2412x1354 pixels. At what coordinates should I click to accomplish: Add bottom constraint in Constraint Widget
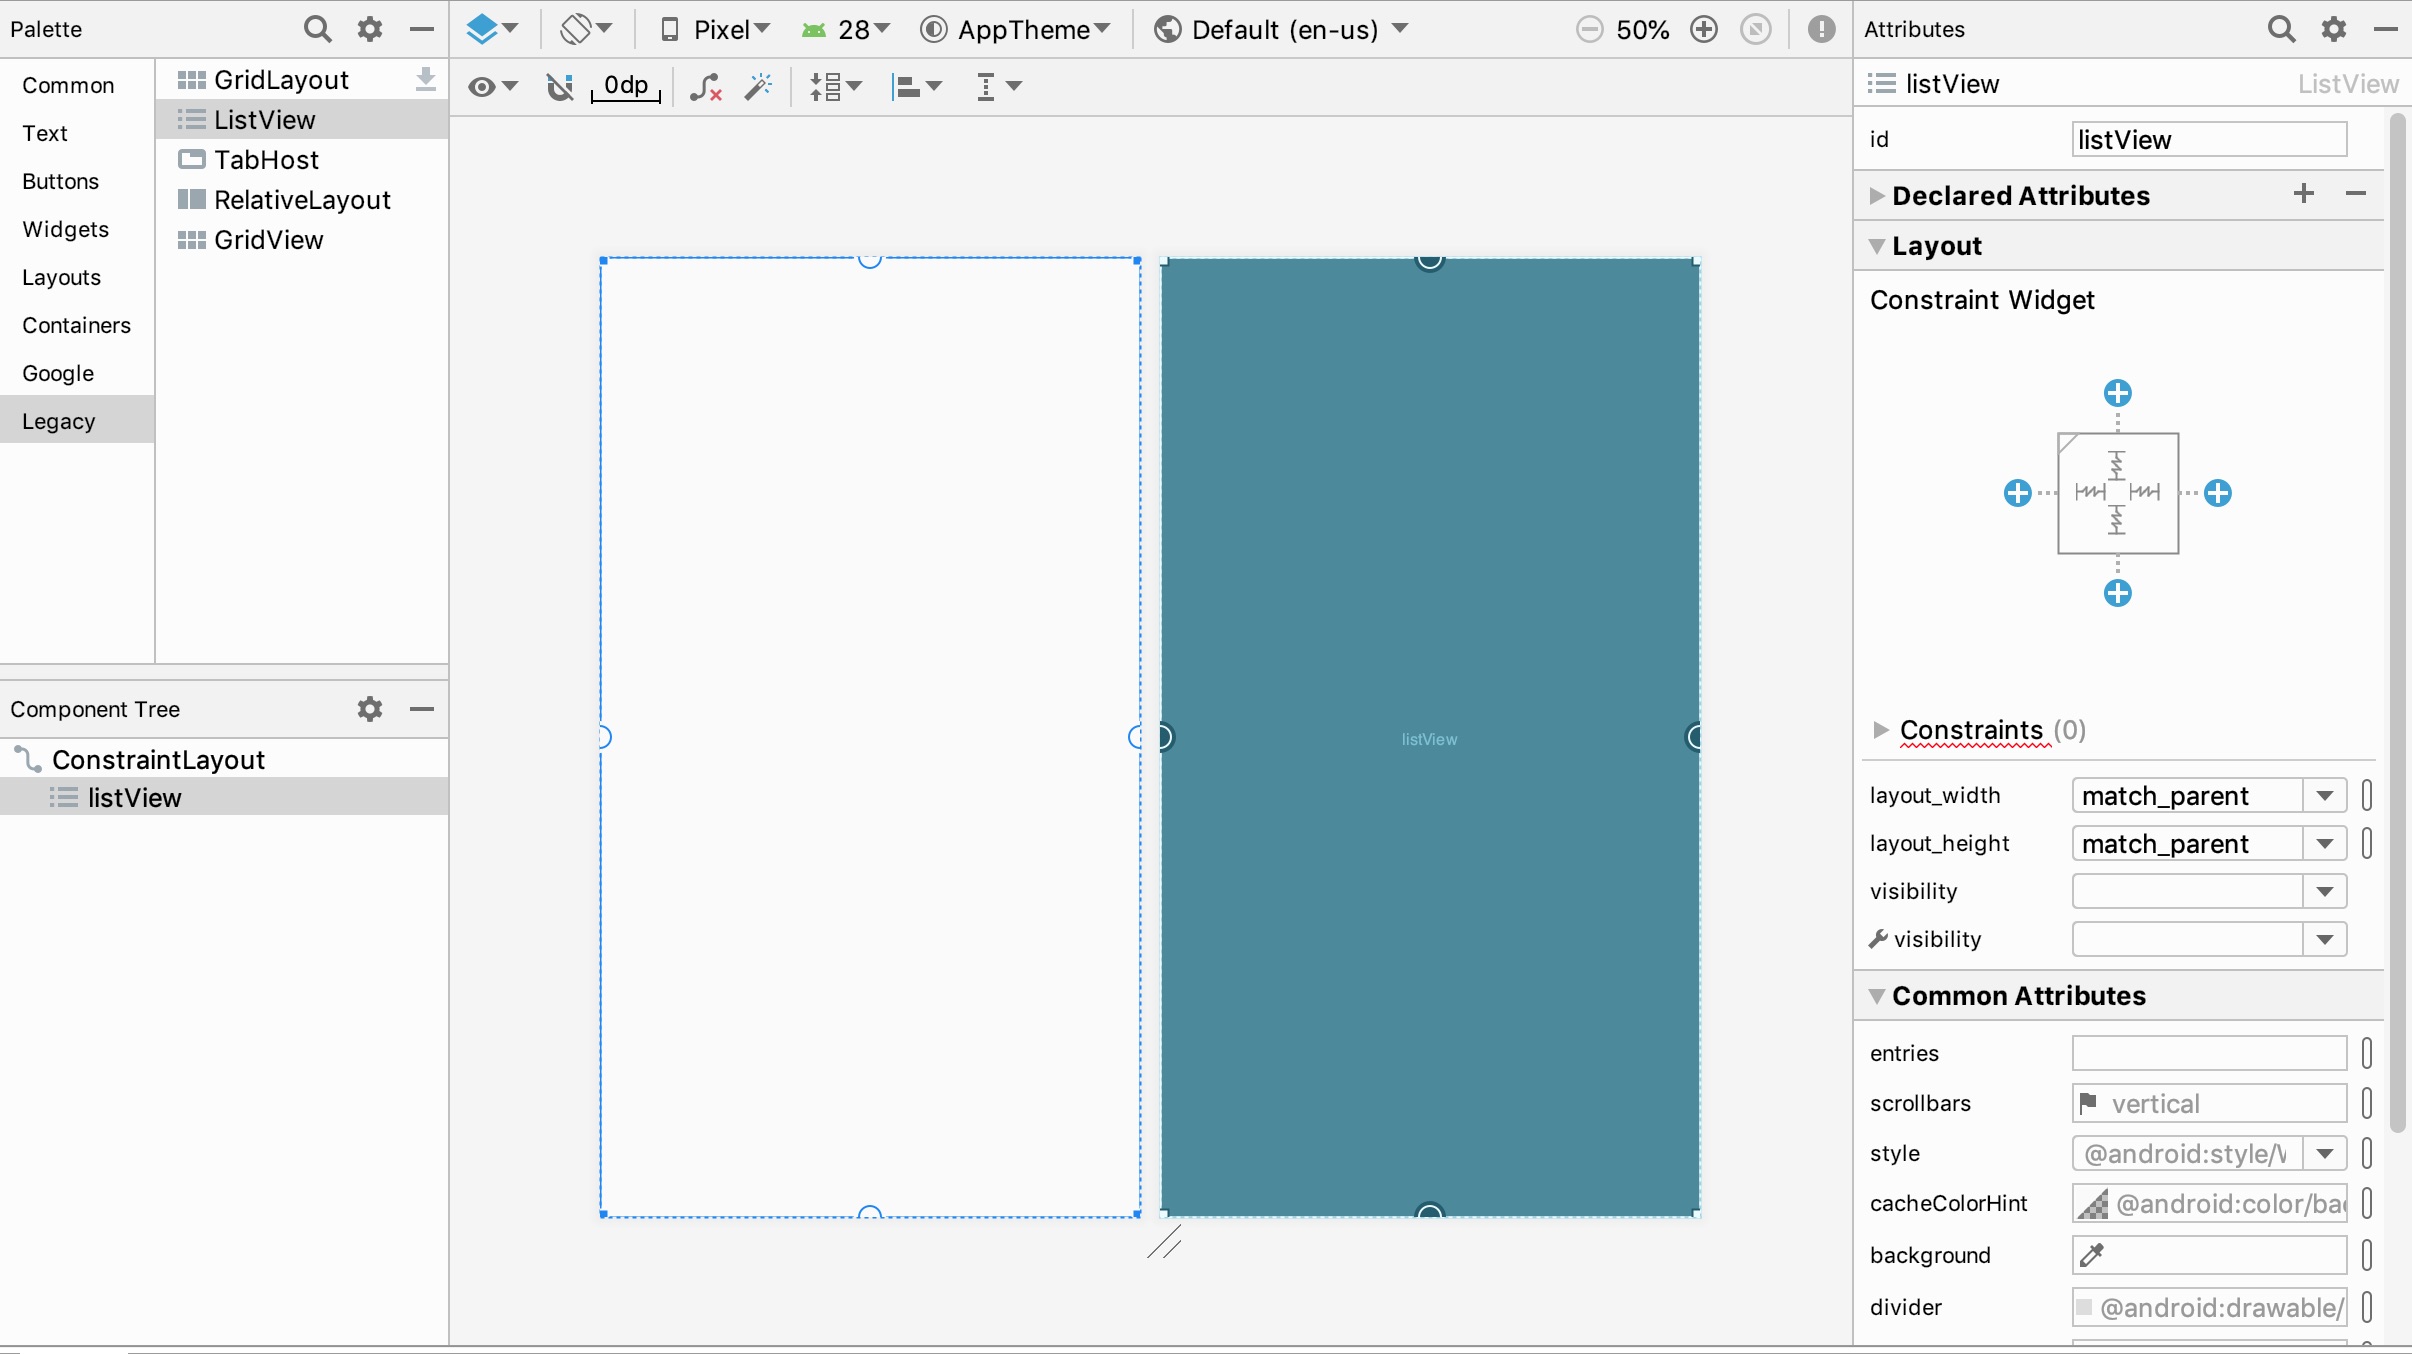pyautogui.click(x=2118, y=593)
